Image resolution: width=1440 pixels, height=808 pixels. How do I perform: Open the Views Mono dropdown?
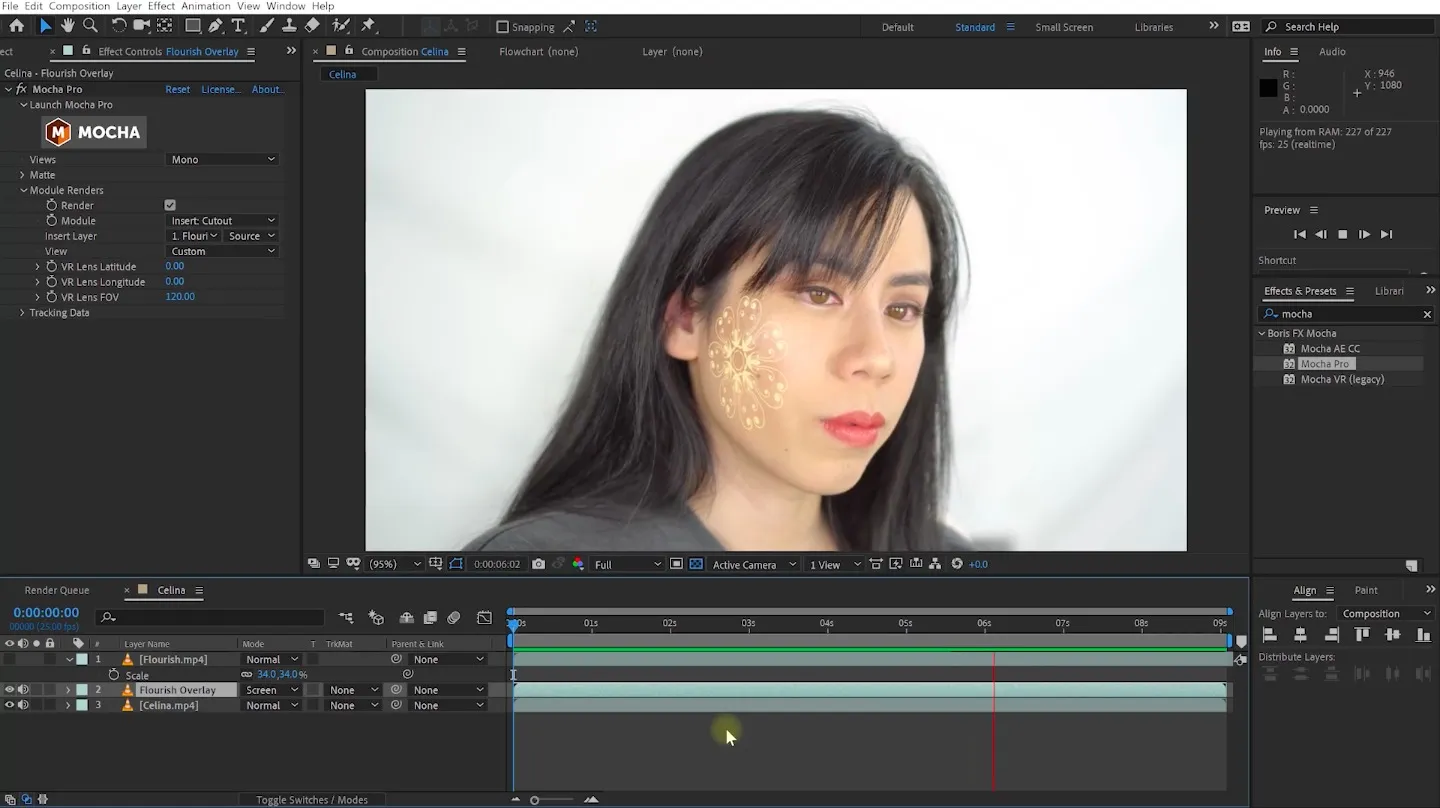[222, 159]
